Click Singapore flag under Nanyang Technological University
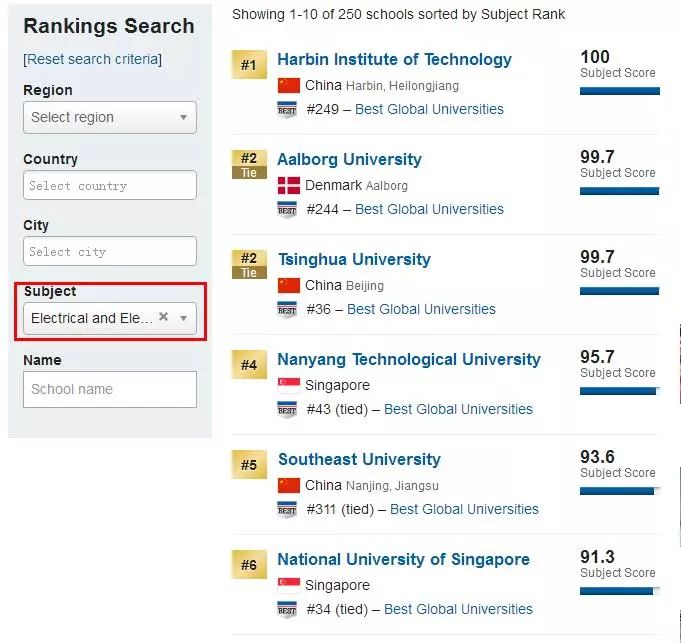681x643 pixels. [x=288, y=385]
